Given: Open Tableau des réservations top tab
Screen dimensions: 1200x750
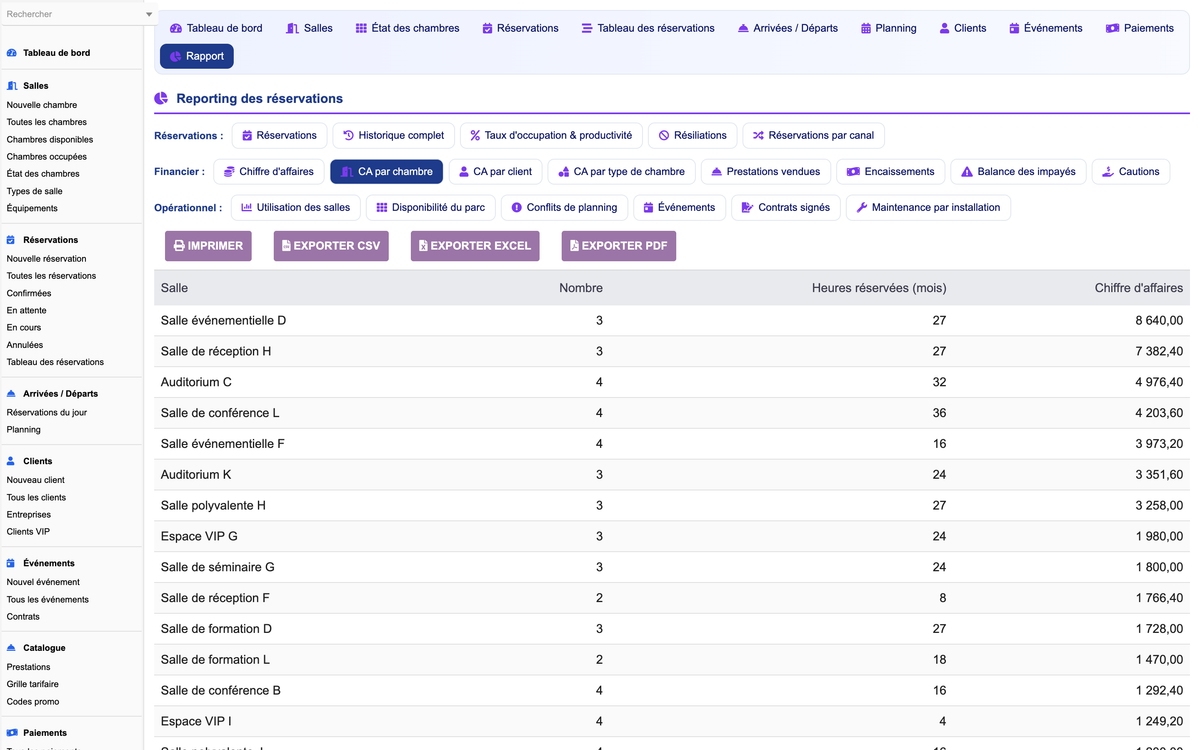Looking at the screenshot, I should click(x=648, y=28).
